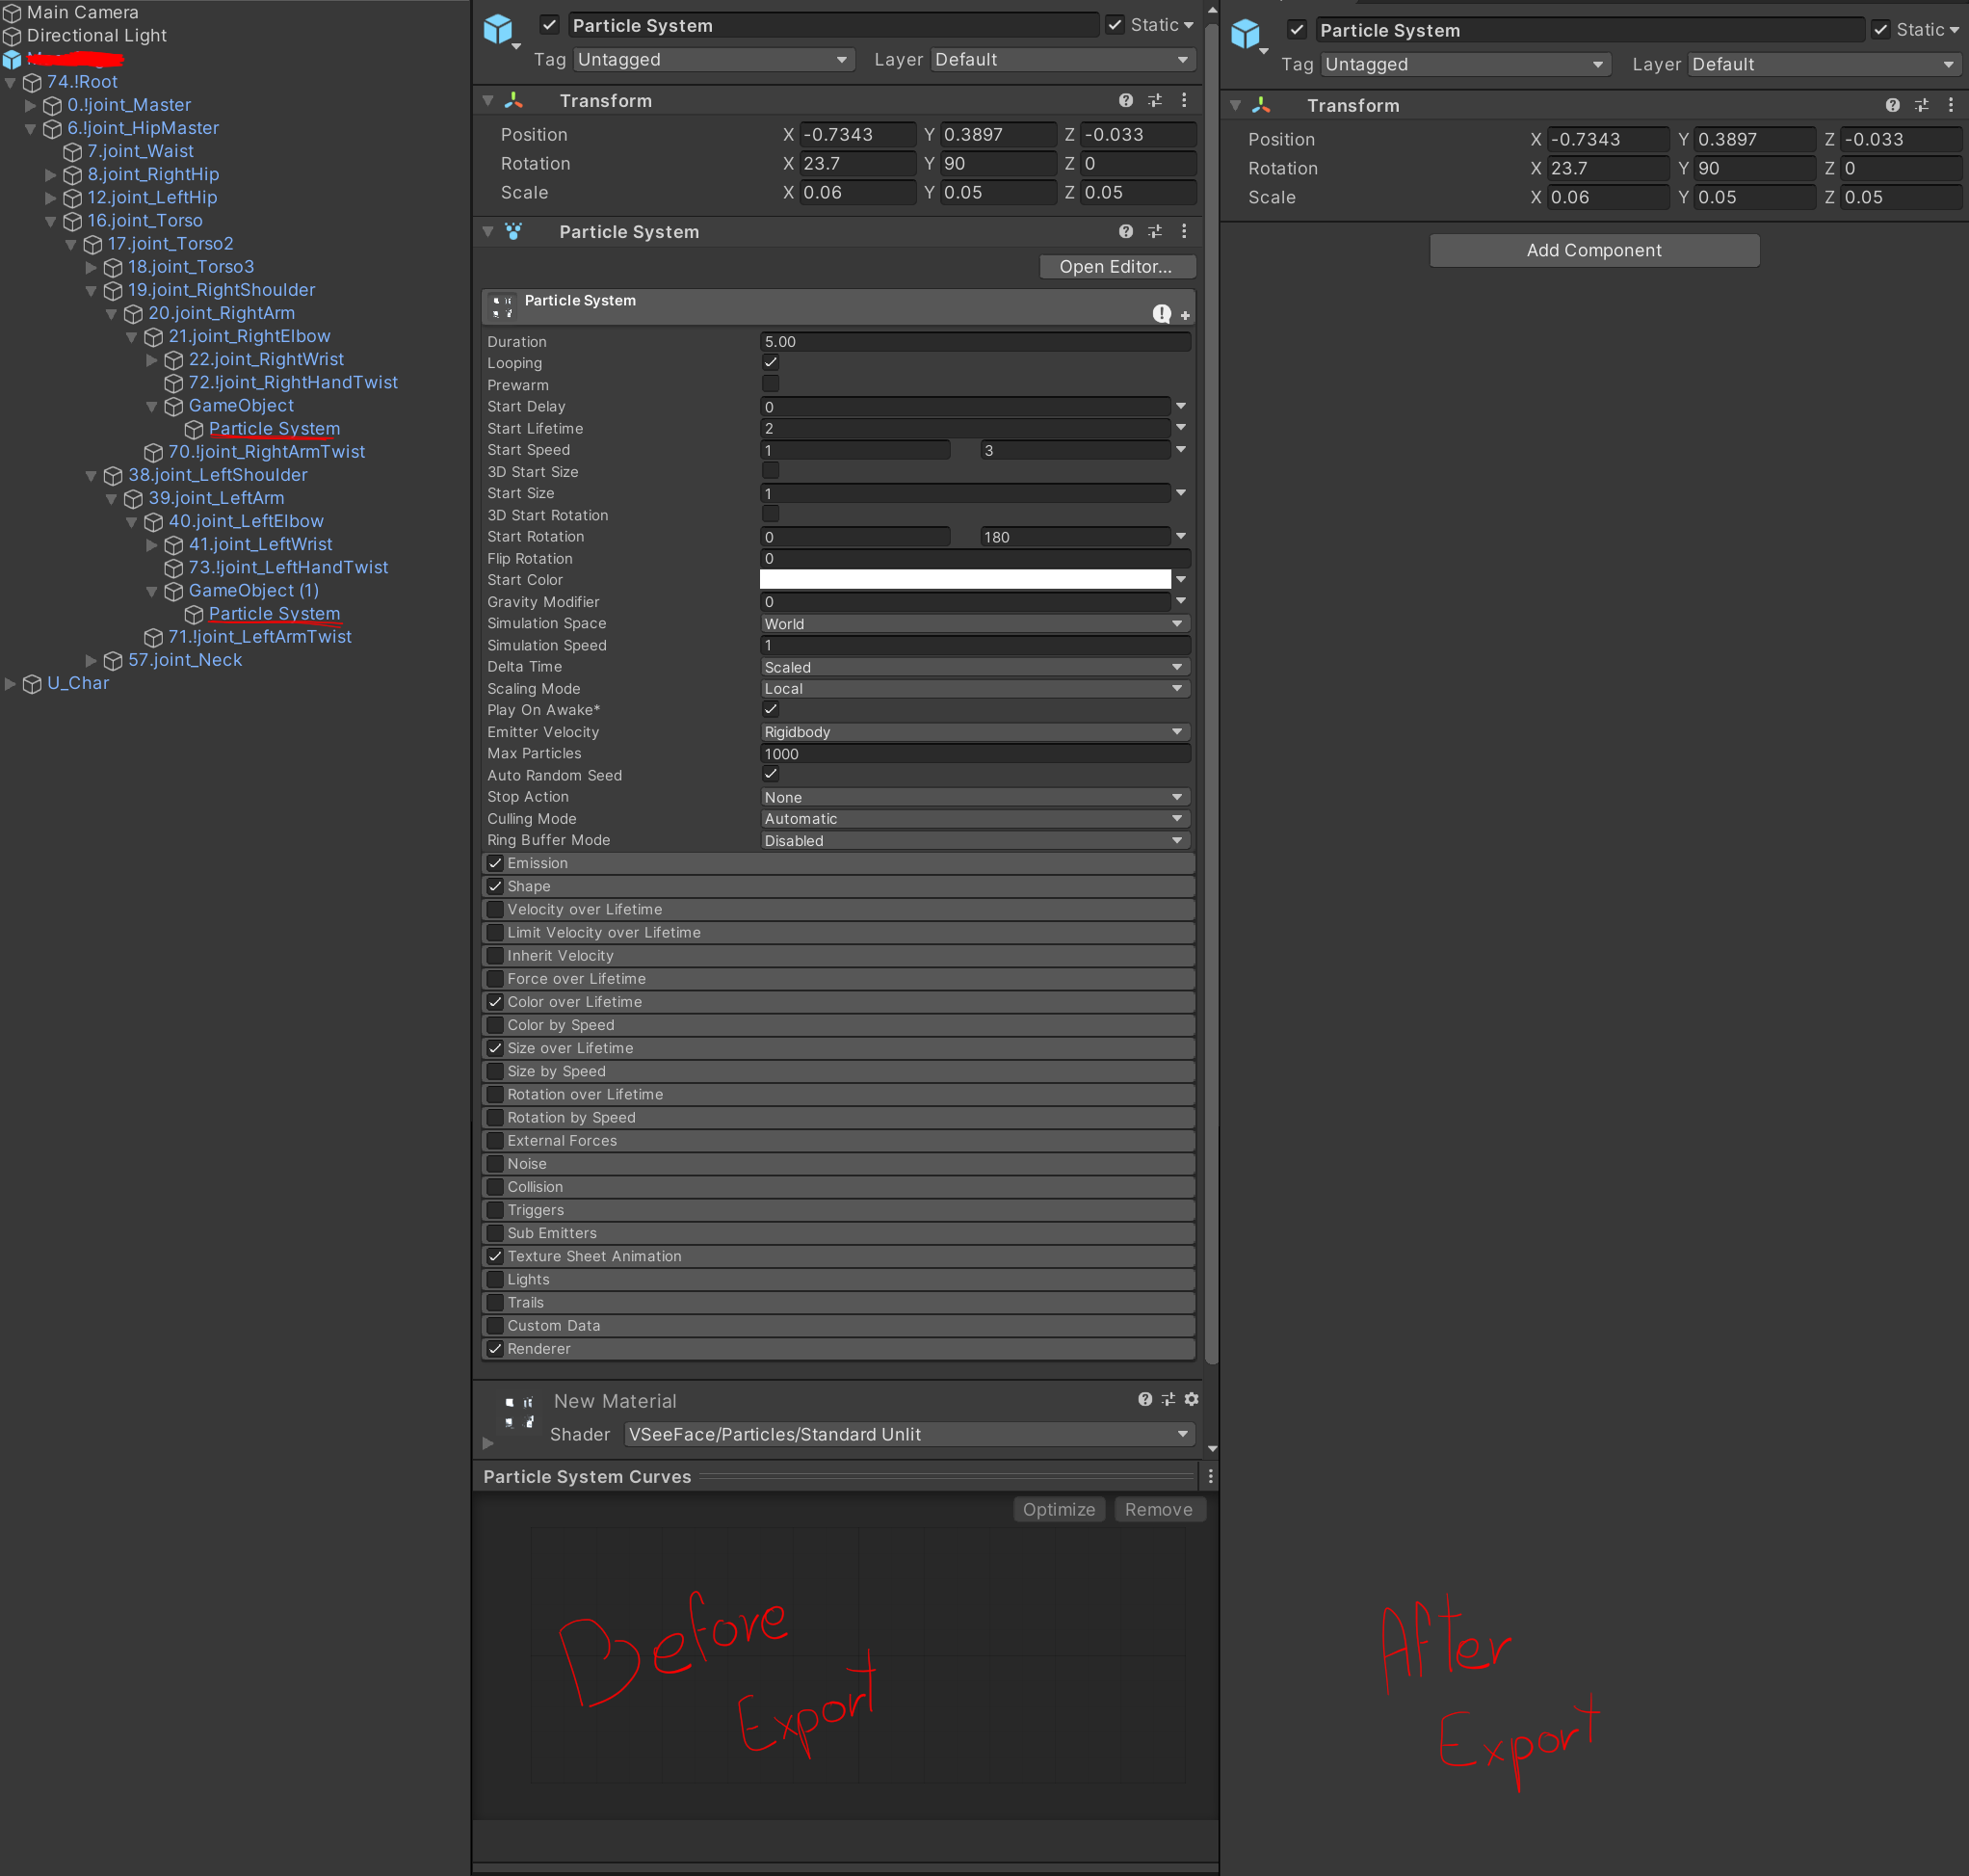Click the Open Editor button

[x=1117, y=266]
